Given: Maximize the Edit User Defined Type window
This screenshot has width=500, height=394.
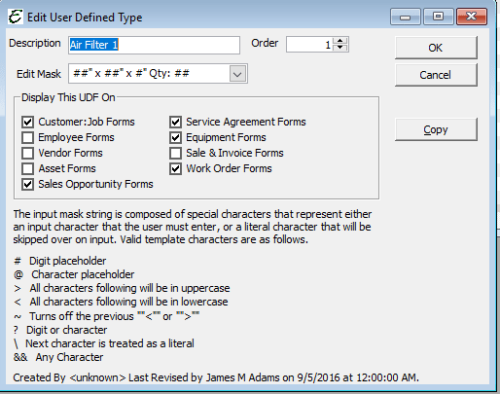Looking at the screenshot, I should coord(438,17).
